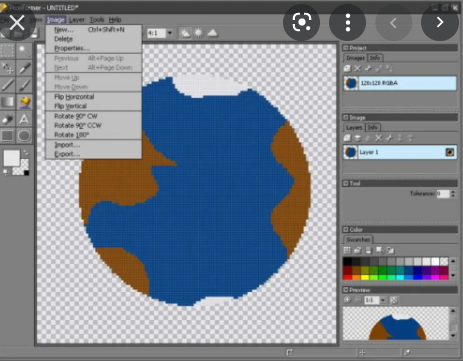Screen dimensions: 463x361
Task: Choose the gradient fill tool
Action: pyautogui.click(x=7, y=102)
